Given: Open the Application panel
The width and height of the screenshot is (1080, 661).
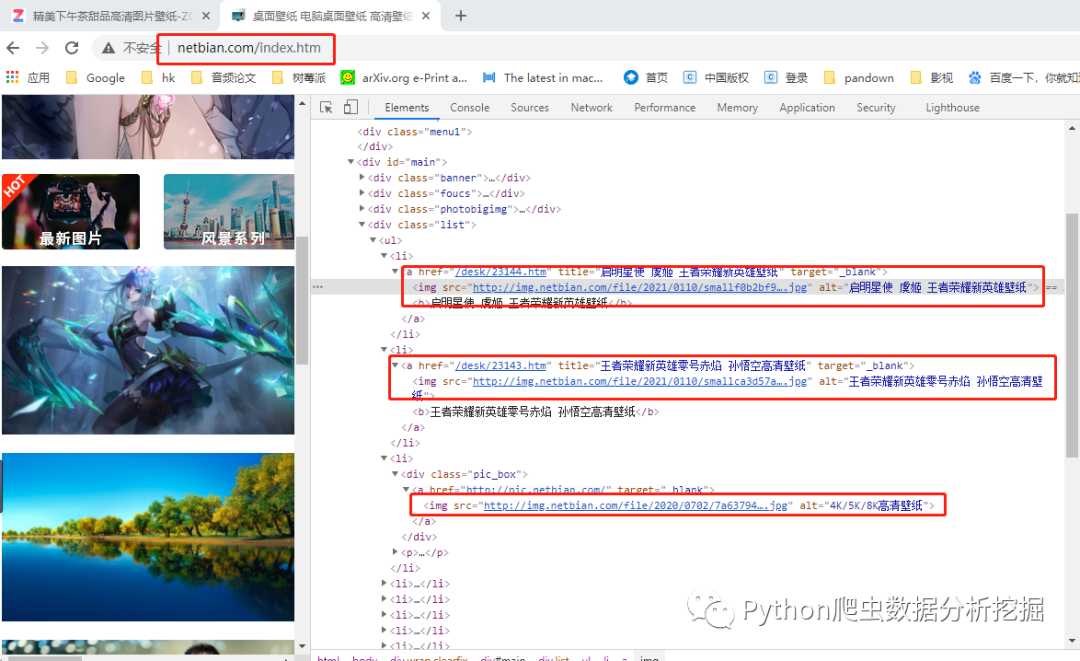Looking at the screenshot, I should point(807,107).
